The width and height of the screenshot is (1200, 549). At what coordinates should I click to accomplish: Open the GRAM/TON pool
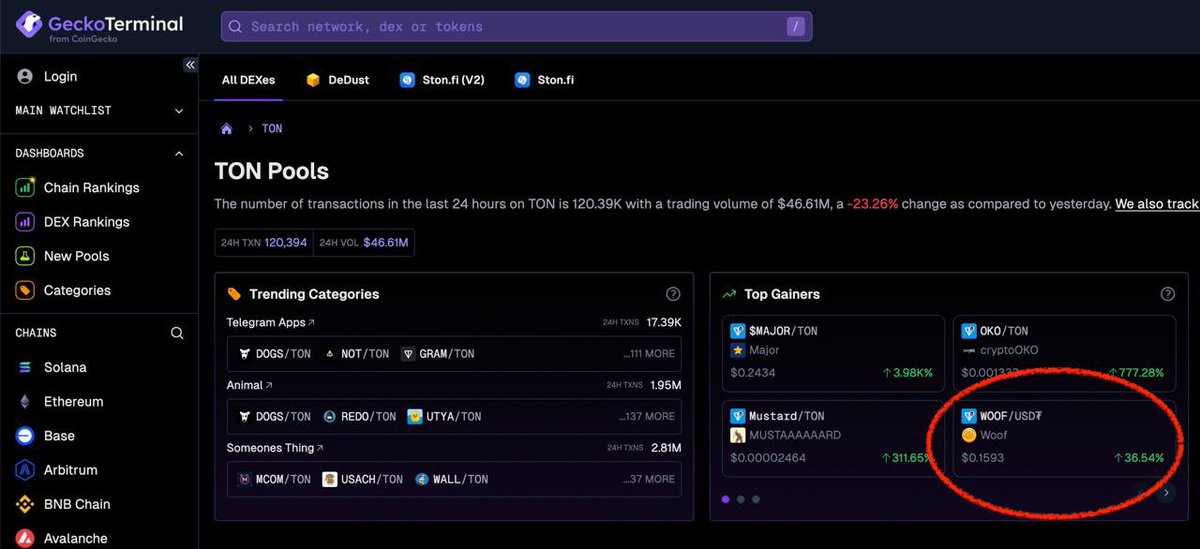(438, 354)
